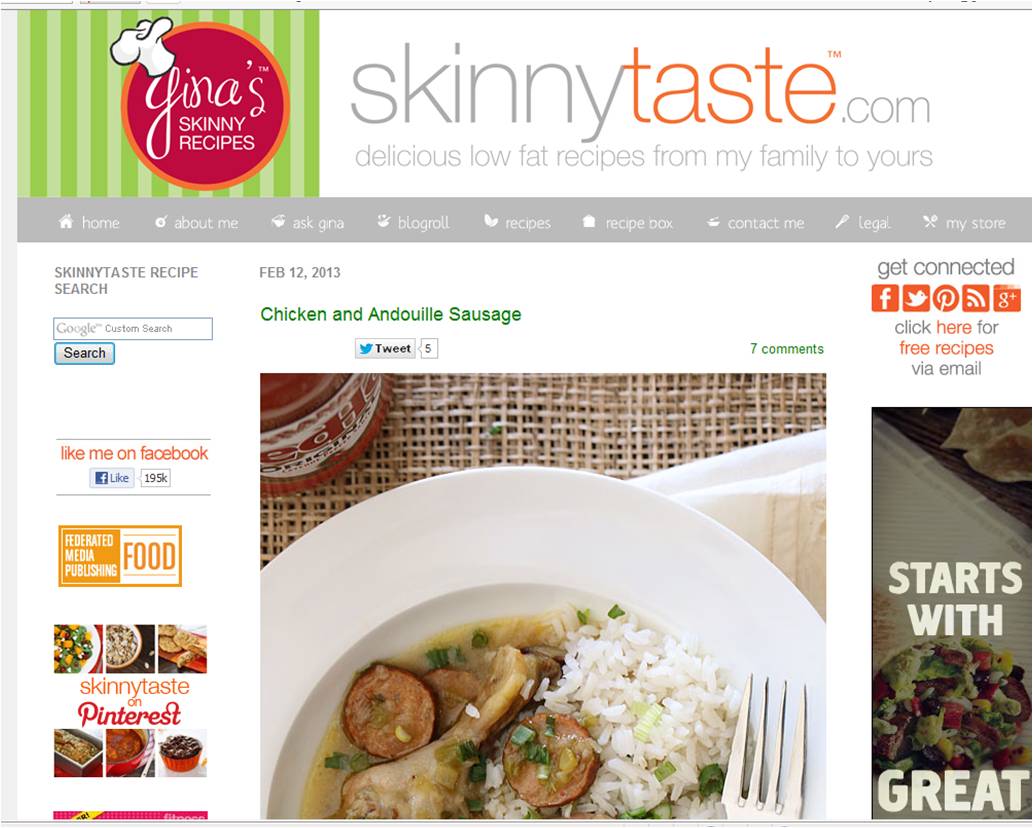Open the recipes menu item

point(517,223)
